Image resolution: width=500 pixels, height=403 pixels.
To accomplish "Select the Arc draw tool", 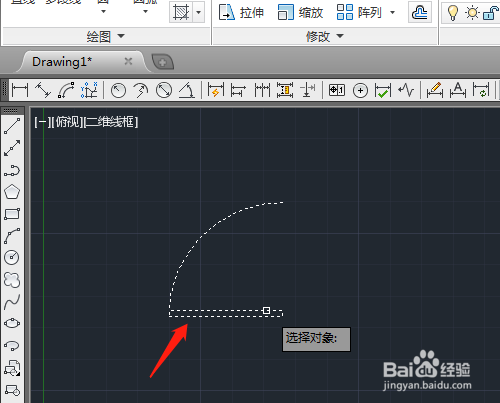I will click(12, 236).
